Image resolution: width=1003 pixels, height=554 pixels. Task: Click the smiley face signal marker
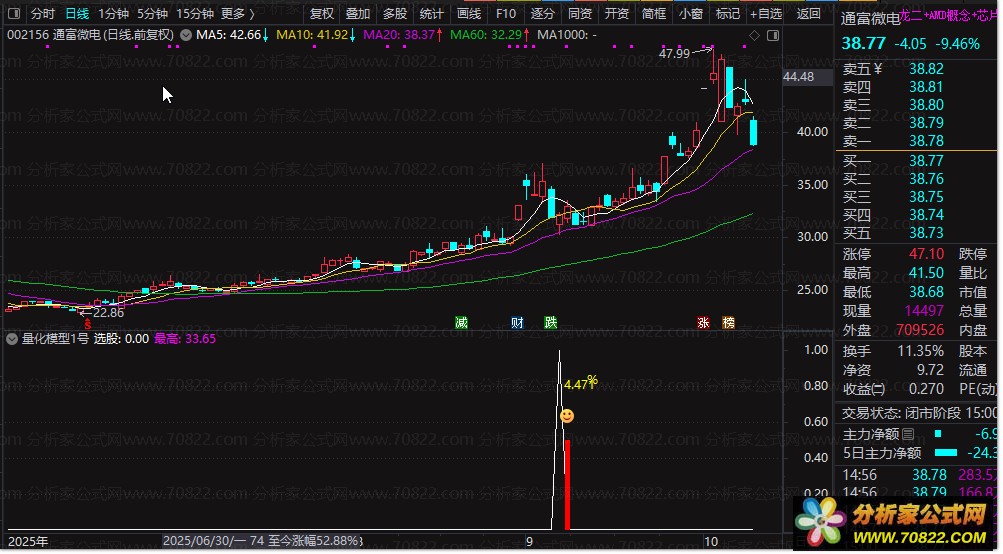tap(567, 416)
